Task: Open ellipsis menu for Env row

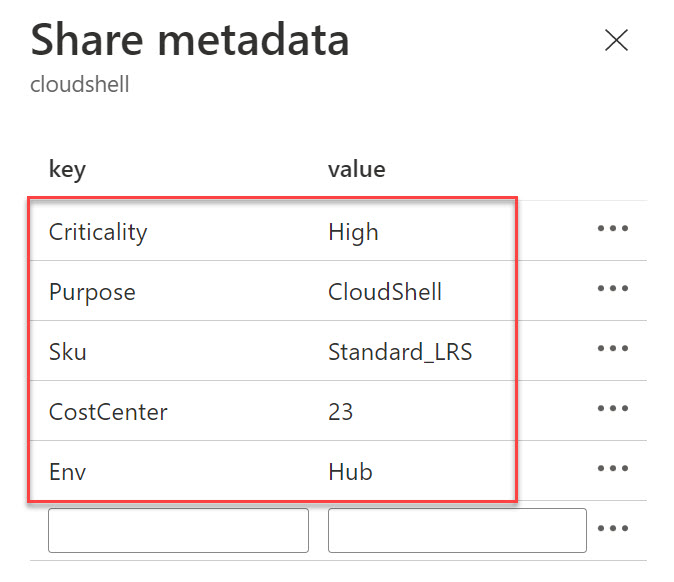Action: pyautogui.click(x=612, y=469)
